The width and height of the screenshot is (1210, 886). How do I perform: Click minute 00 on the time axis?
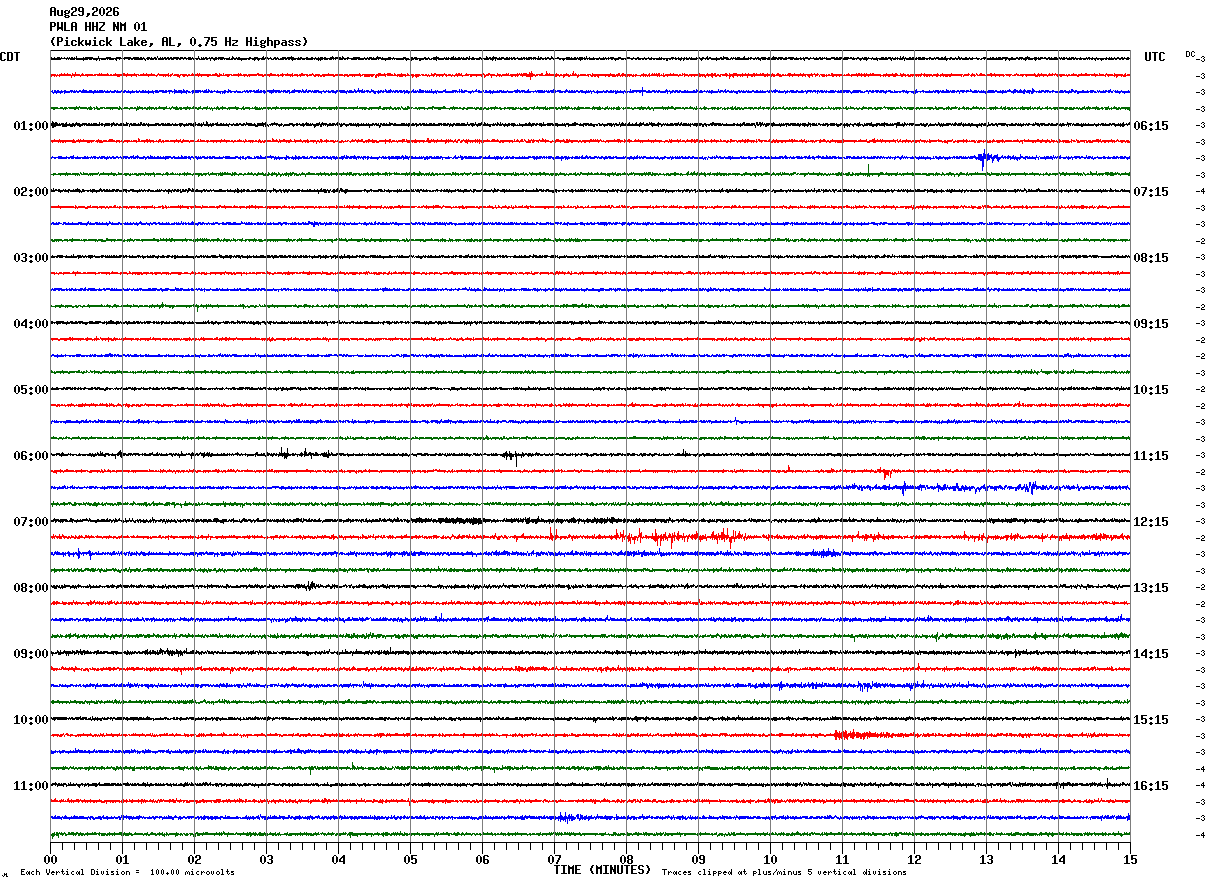(x=50, y=859)
